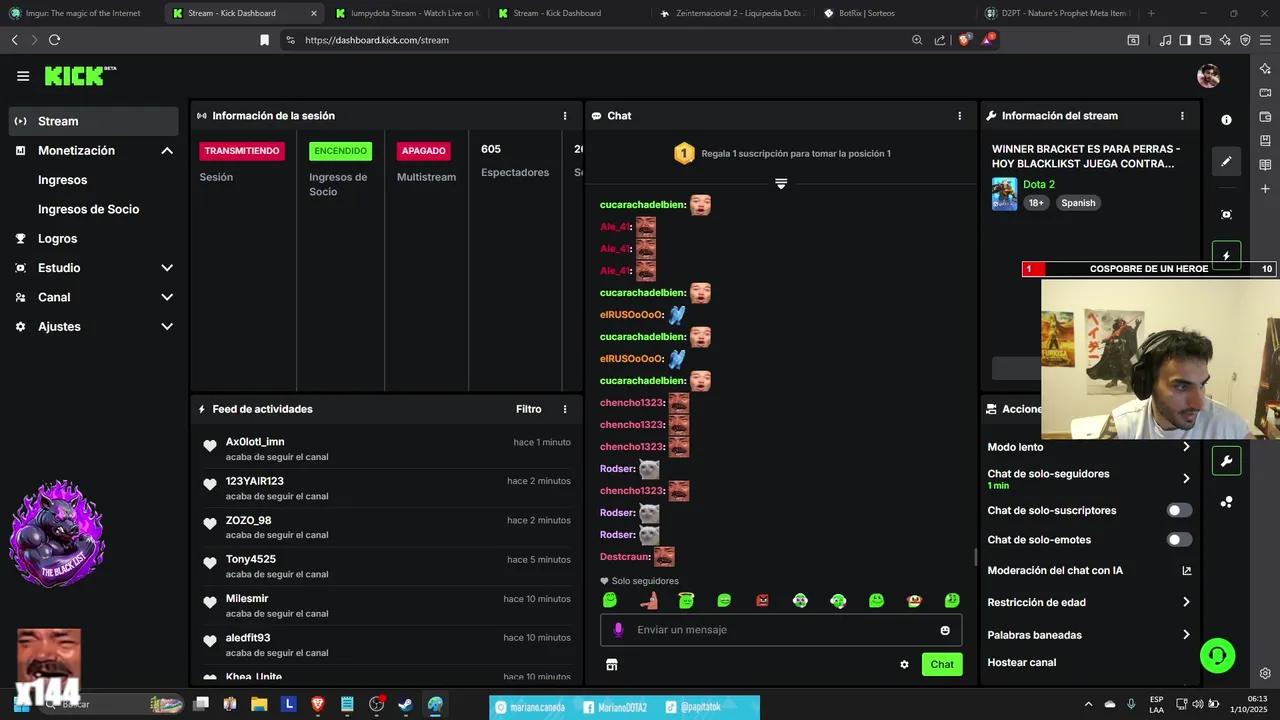Open Steam from the taskbar
The width and height of the screenshot is (1280, 720).
[x=405, y=704]
